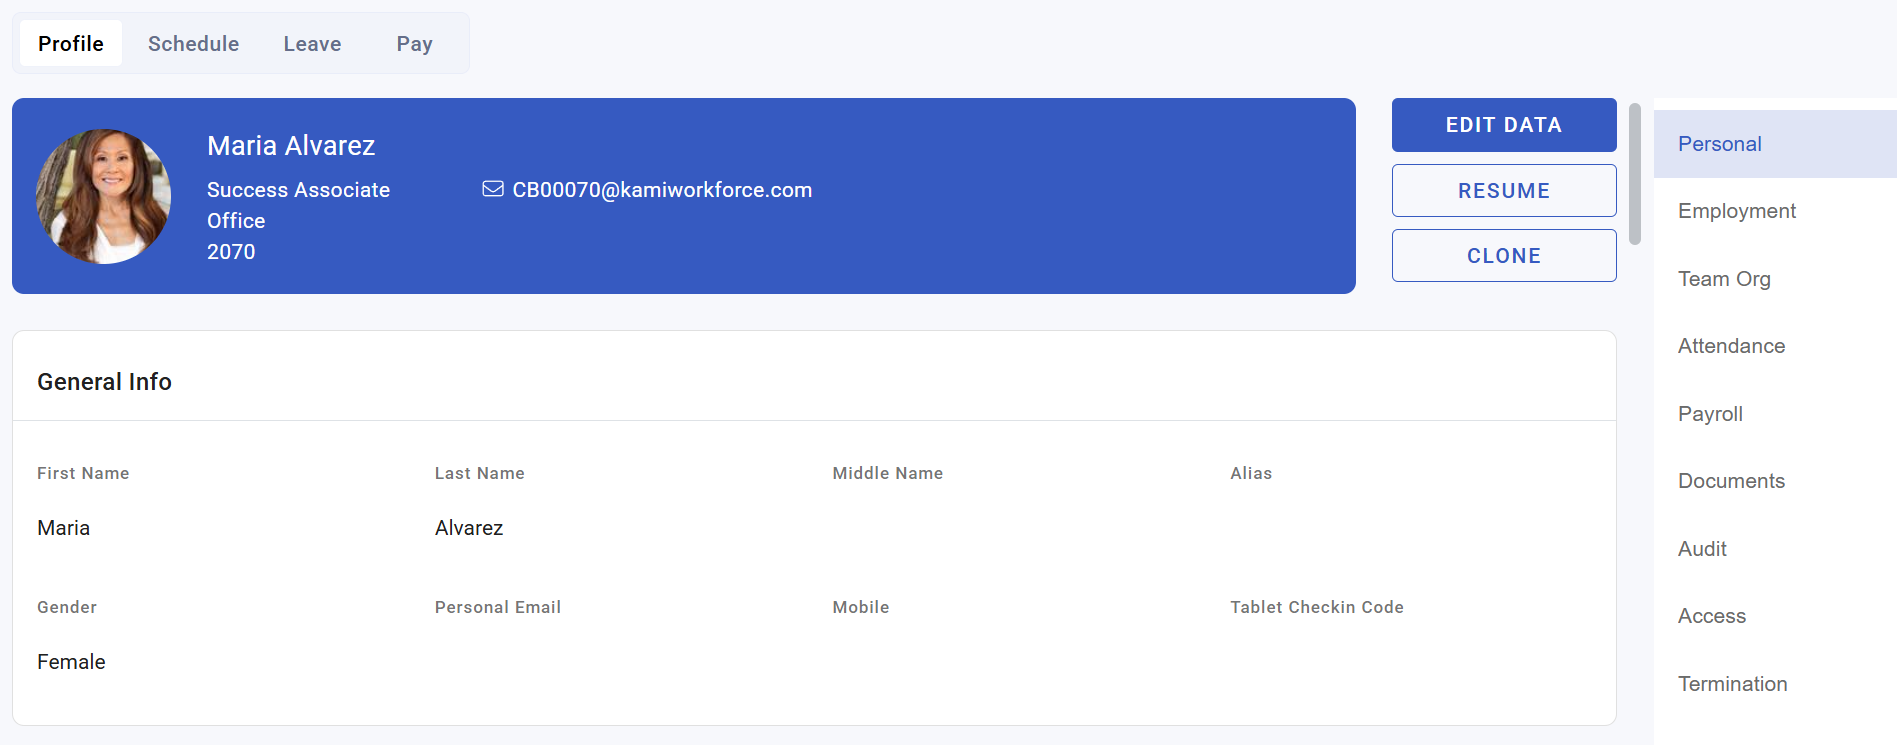Click the CB00070@kamiworkforce.com email address
The width and height of the screenshot is (1897, 745).
tap(662, 190)
